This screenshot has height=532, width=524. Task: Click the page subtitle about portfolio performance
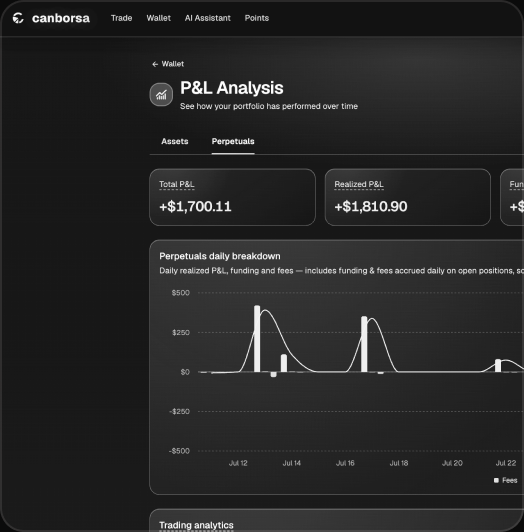click(269, 106)
